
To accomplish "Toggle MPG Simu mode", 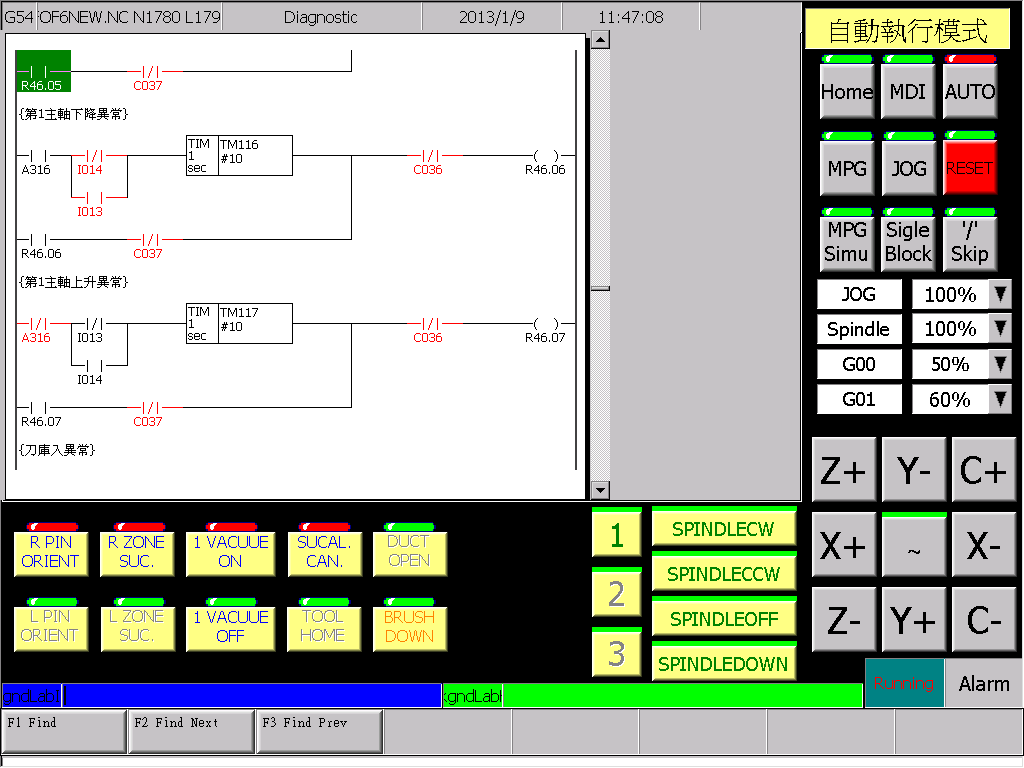I will [846, 240].
